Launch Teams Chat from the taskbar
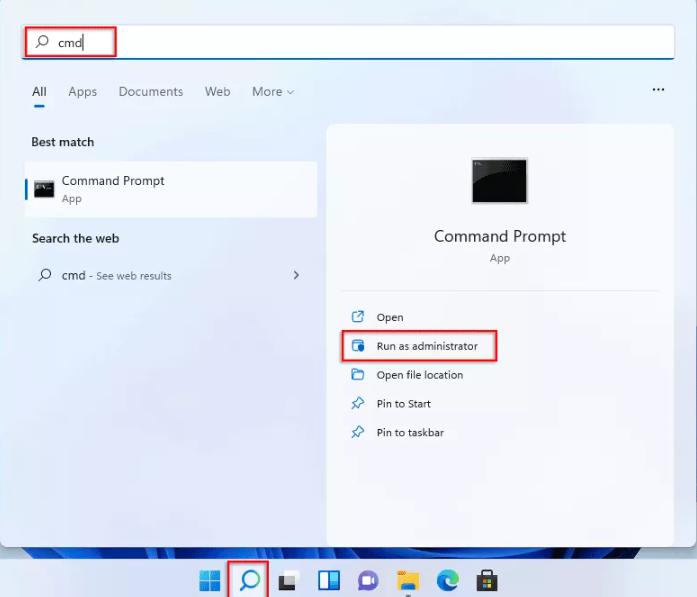The image size is (697, 597). [x=368, y=581]
